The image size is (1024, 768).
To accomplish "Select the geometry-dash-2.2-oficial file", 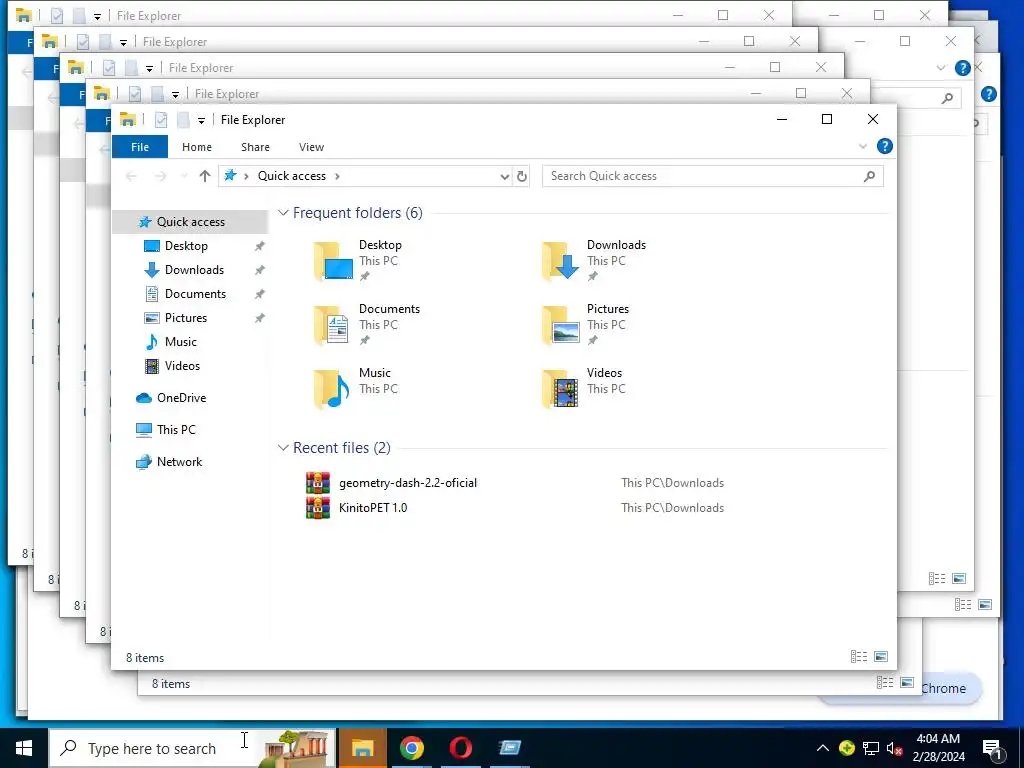I will coord(408,483).
